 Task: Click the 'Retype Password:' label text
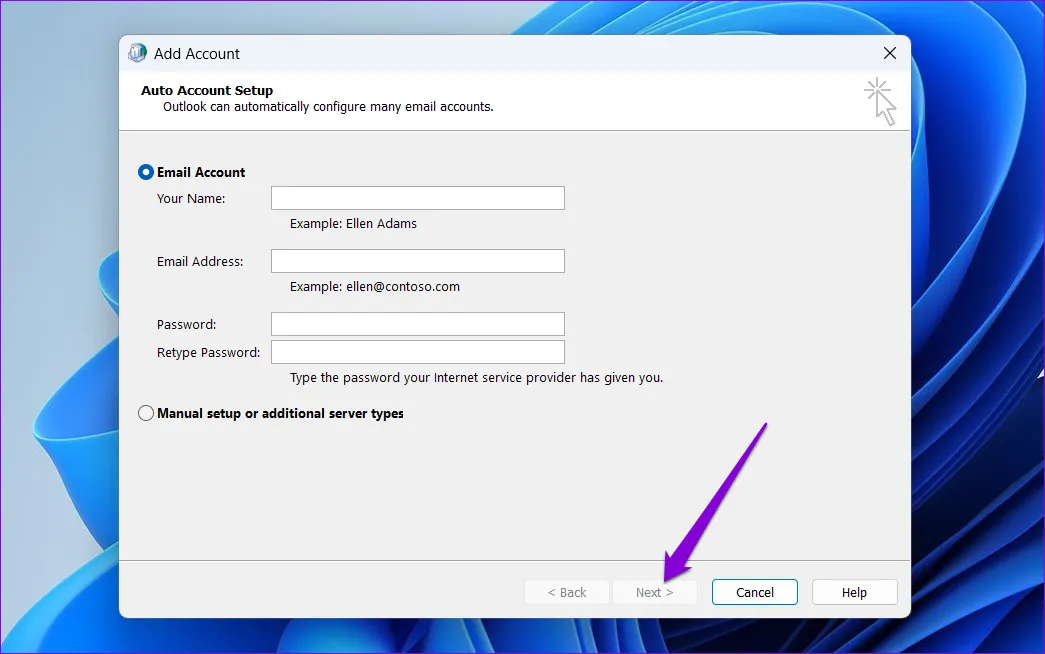click(x=208, y=352)
